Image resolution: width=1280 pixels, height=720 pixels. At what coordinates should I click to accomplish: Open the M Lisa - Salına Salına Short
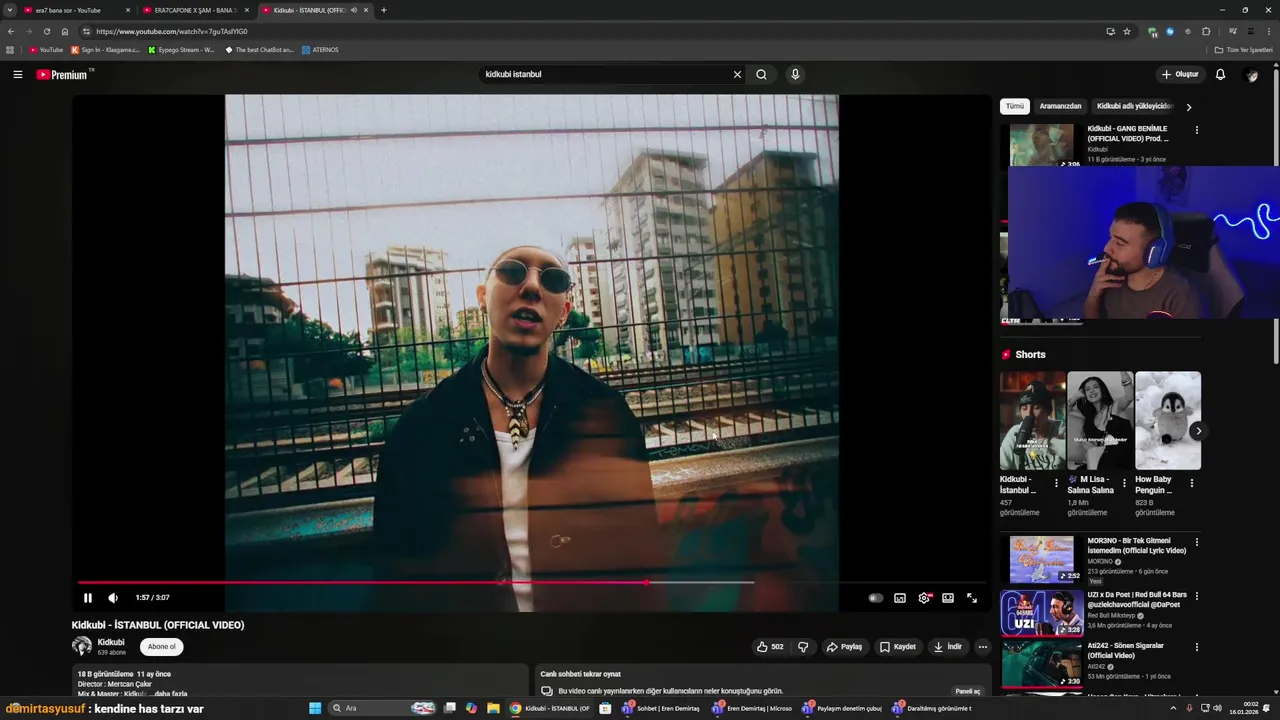coord(1100,420)
